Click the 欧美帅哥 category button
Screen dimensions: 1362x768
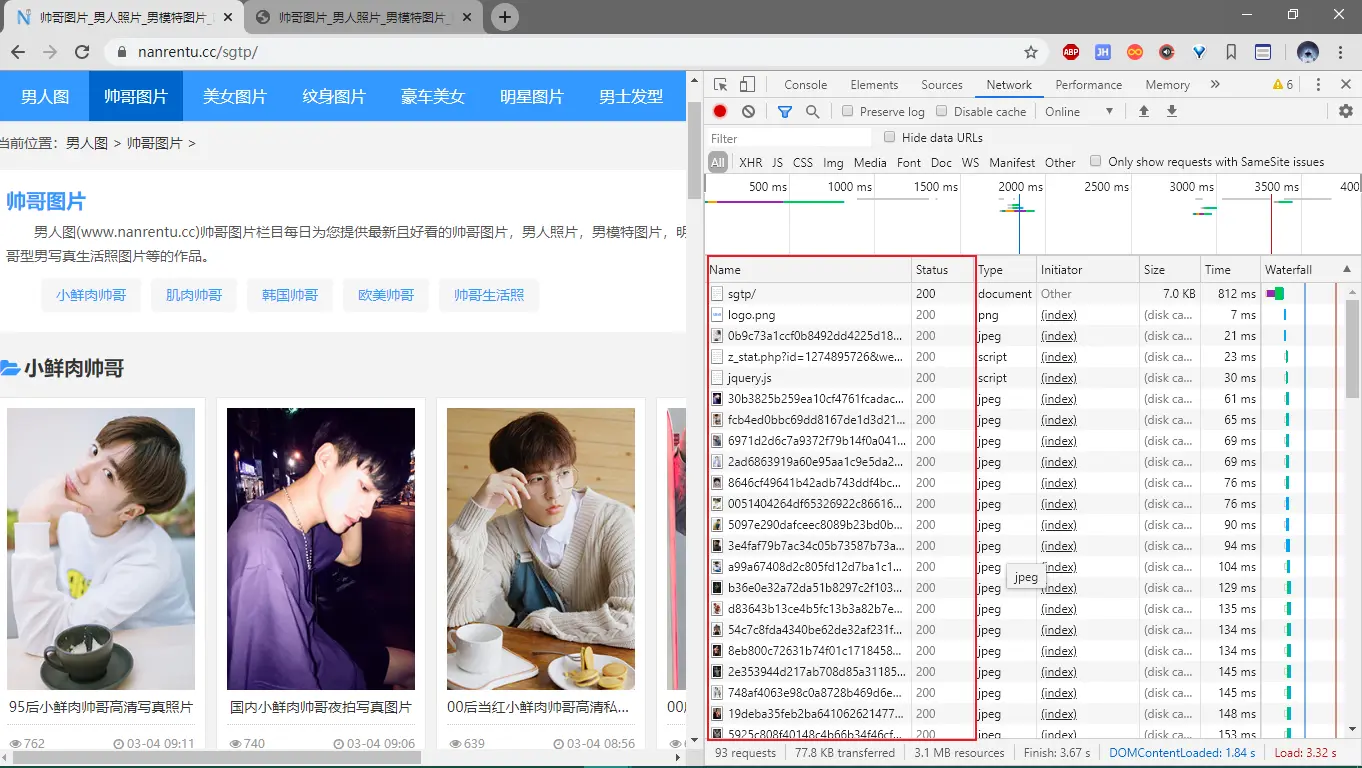point(386,295)
